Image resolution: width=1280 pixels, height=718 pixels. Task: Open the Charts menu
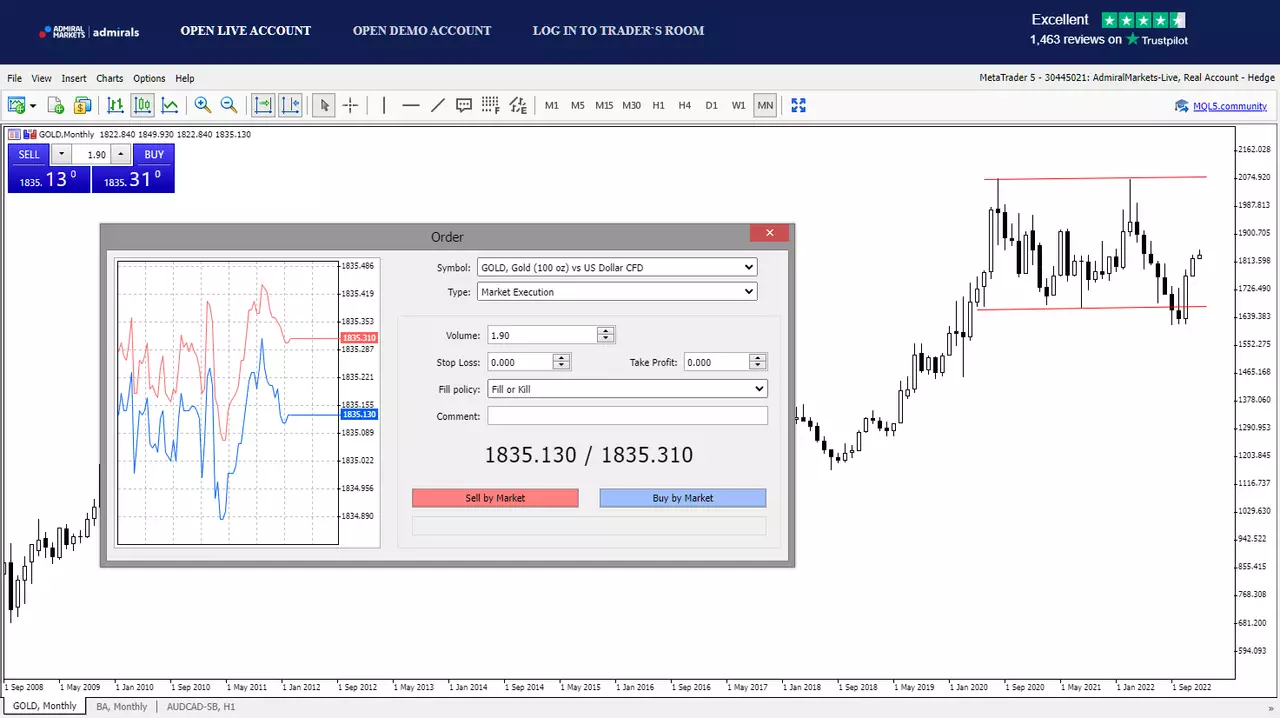point(110,78)
